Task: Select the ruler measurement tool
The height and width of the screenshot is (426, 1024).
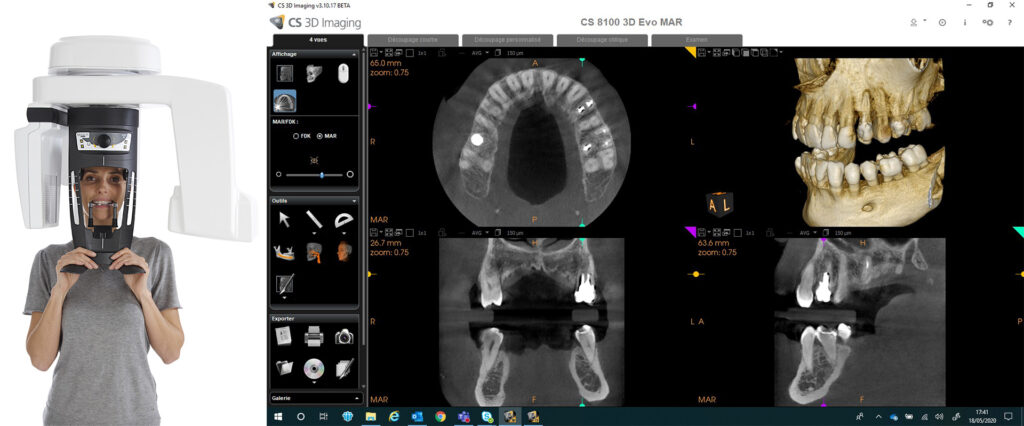Action: 314,219
